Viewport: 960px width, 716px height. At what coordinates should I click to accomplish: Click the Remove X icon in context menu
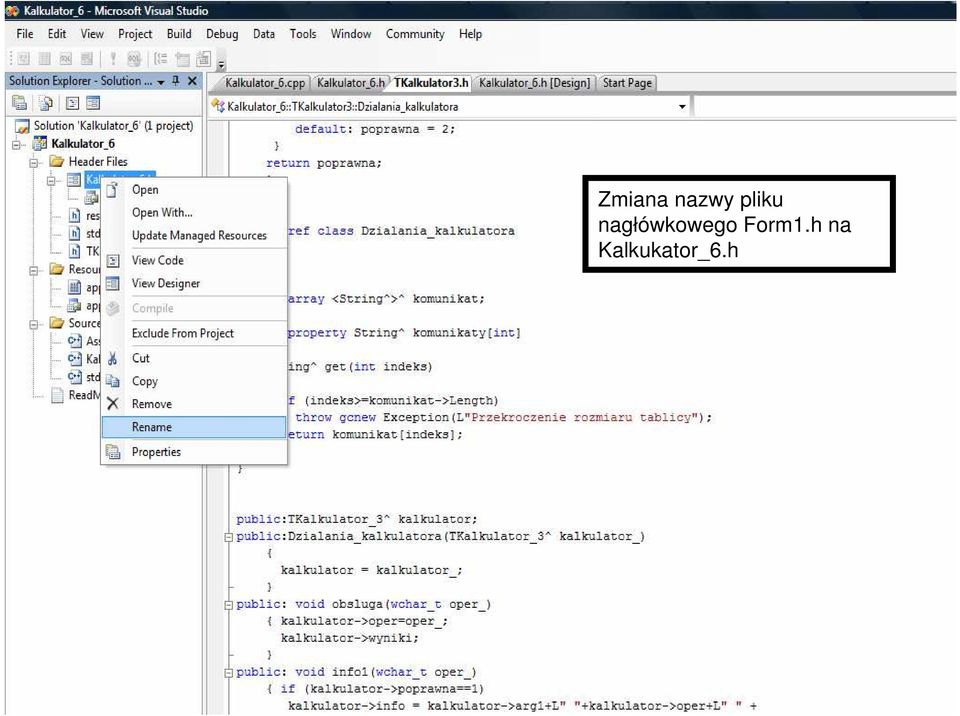(x=113, y=404)
